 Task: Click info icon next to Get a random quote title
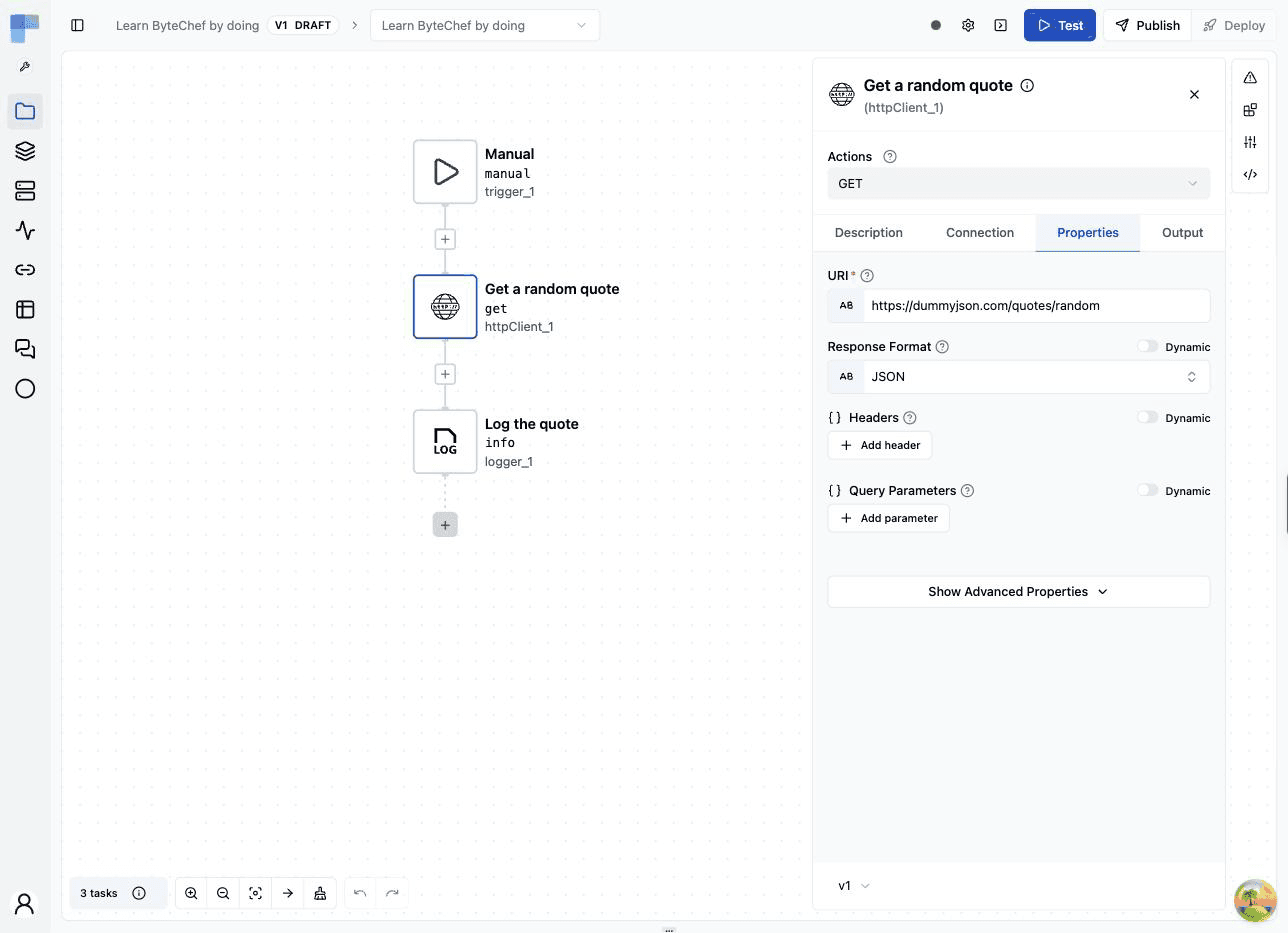coord(1027,86)
